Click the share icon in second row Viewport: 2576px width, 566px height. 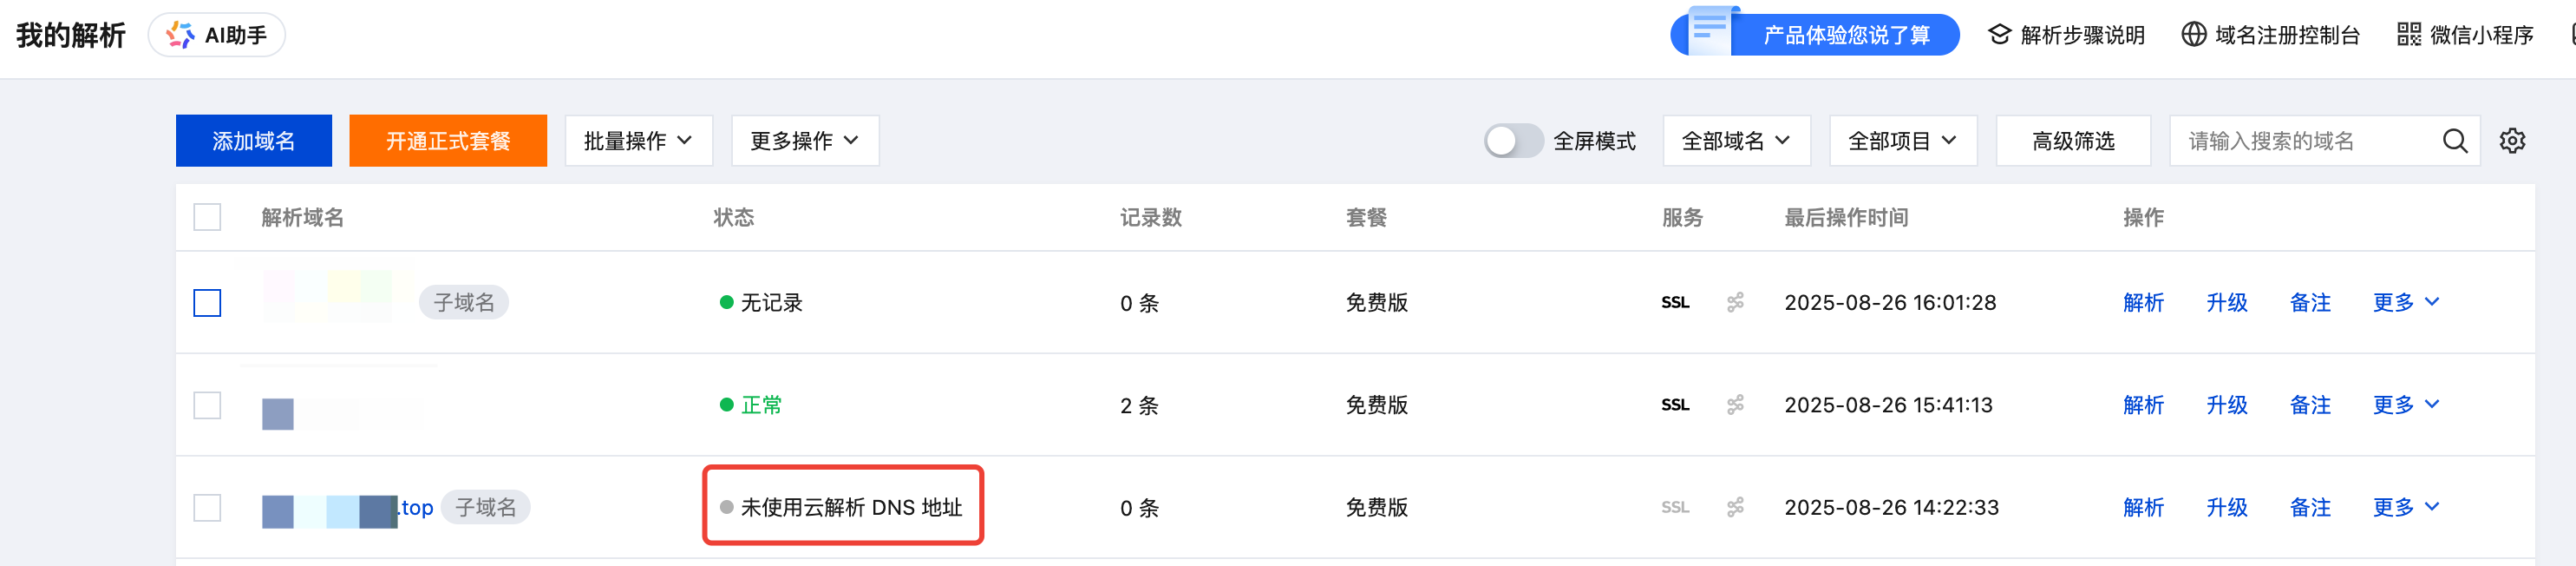point(1735,405)
